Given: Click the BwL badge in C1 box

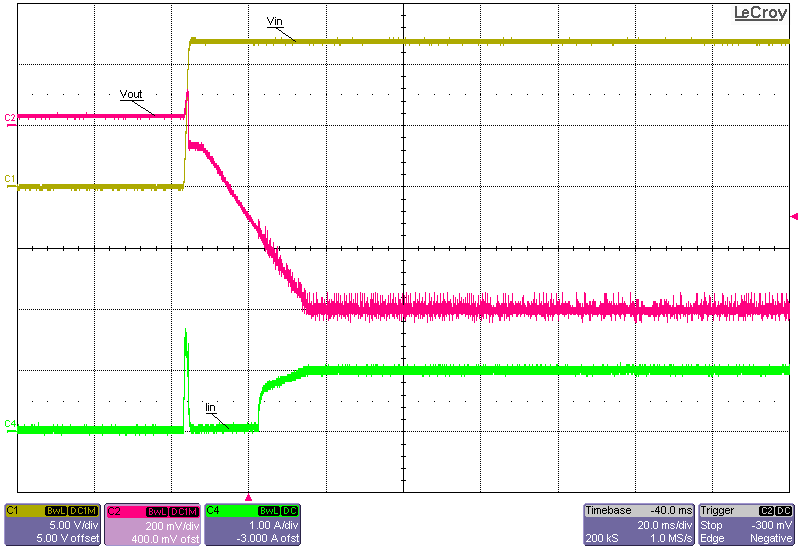Looking at the screenshot, I should point(56,511).
